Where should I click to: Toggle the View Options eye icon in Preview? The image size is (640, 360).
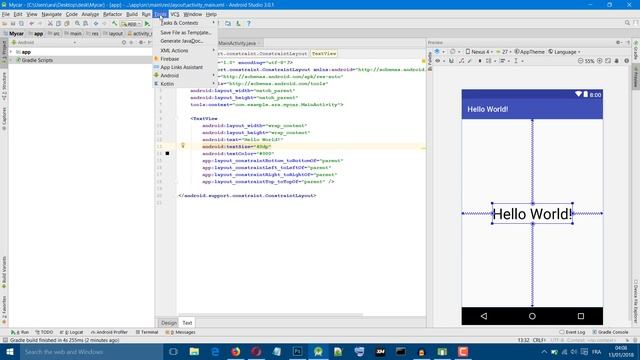click(x=438, y=61)
